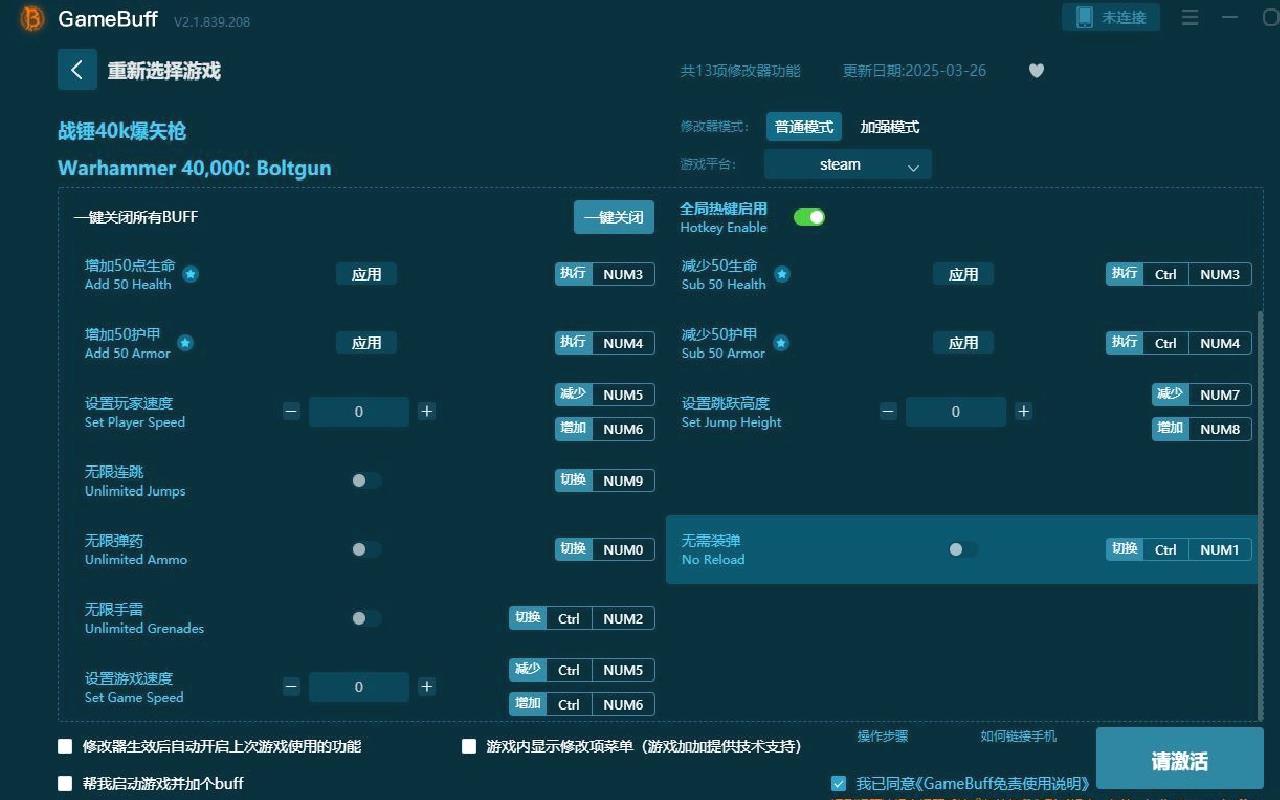Decrease game speed with minus button
This screenshot has height=800, width=1280.
click(291, 686)
